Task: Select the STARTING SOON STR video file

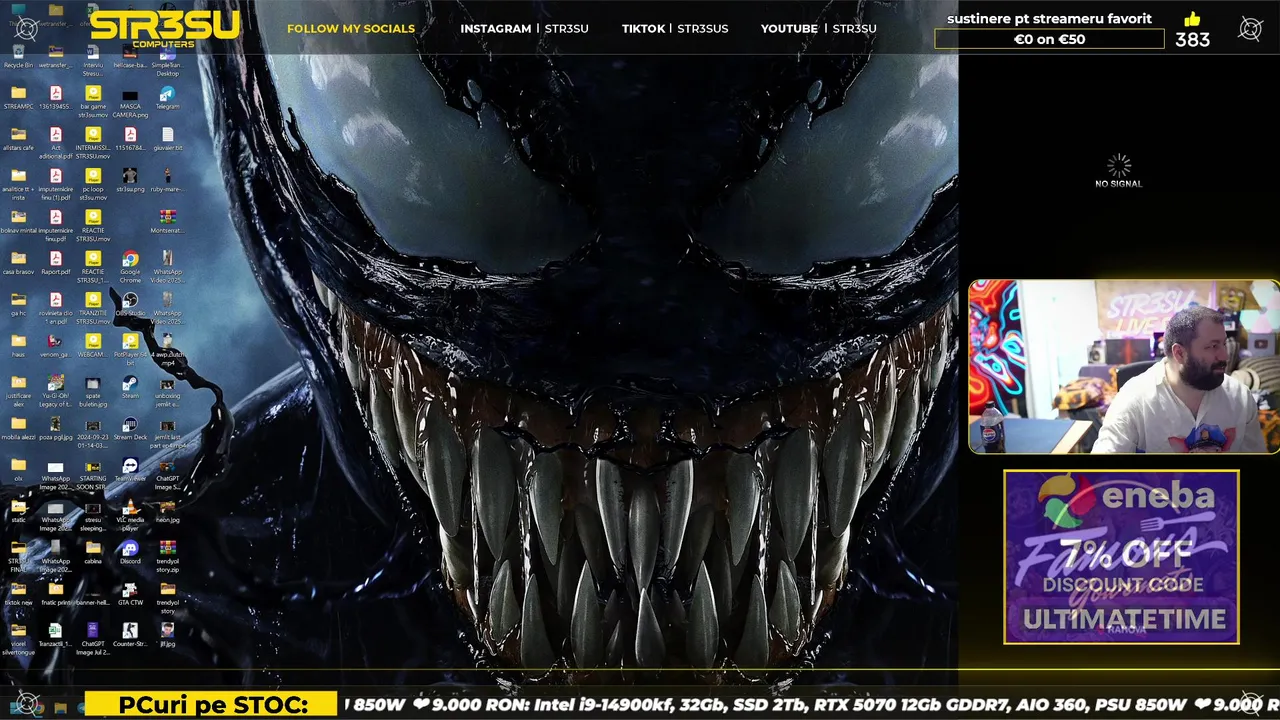Action: pyautogui.click(x=93, y=474)
